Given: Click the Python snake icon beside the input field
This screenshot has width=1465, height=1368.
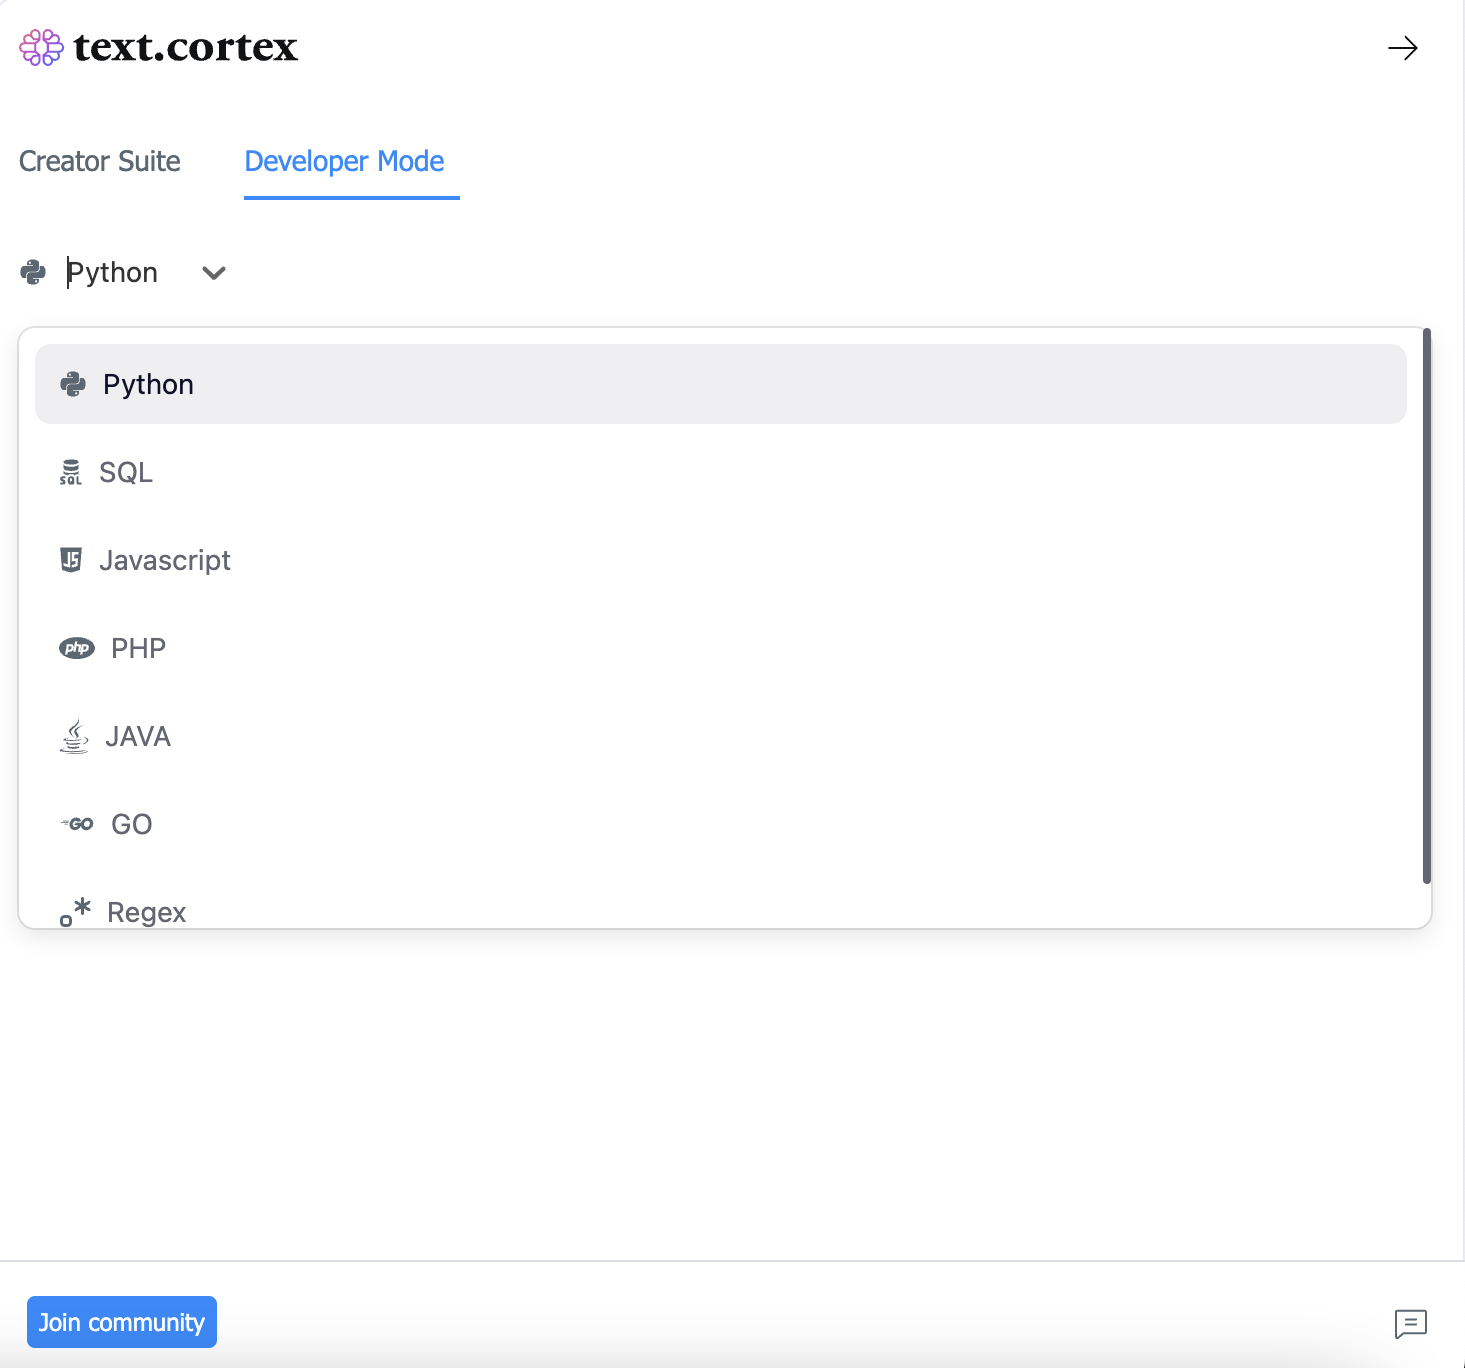Looking at the screenshot, I should tap(33, 272).
